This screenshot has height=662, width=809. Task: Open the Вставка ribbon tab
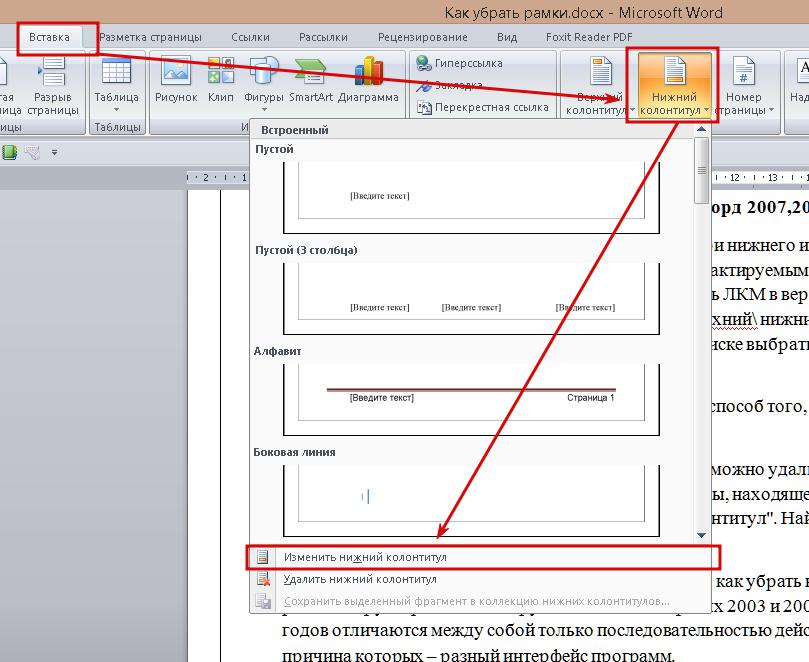pos(50,38)
